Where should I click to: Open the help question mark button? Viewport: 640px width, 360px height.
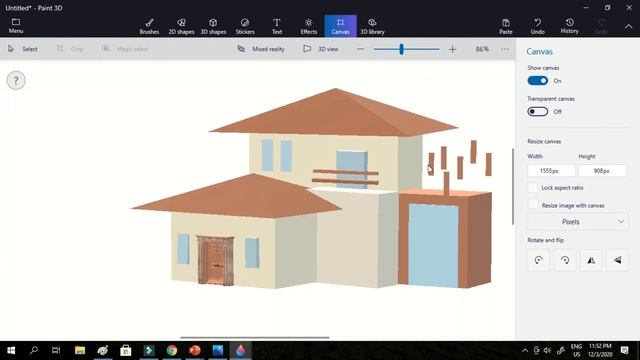(x=16, y=80)
